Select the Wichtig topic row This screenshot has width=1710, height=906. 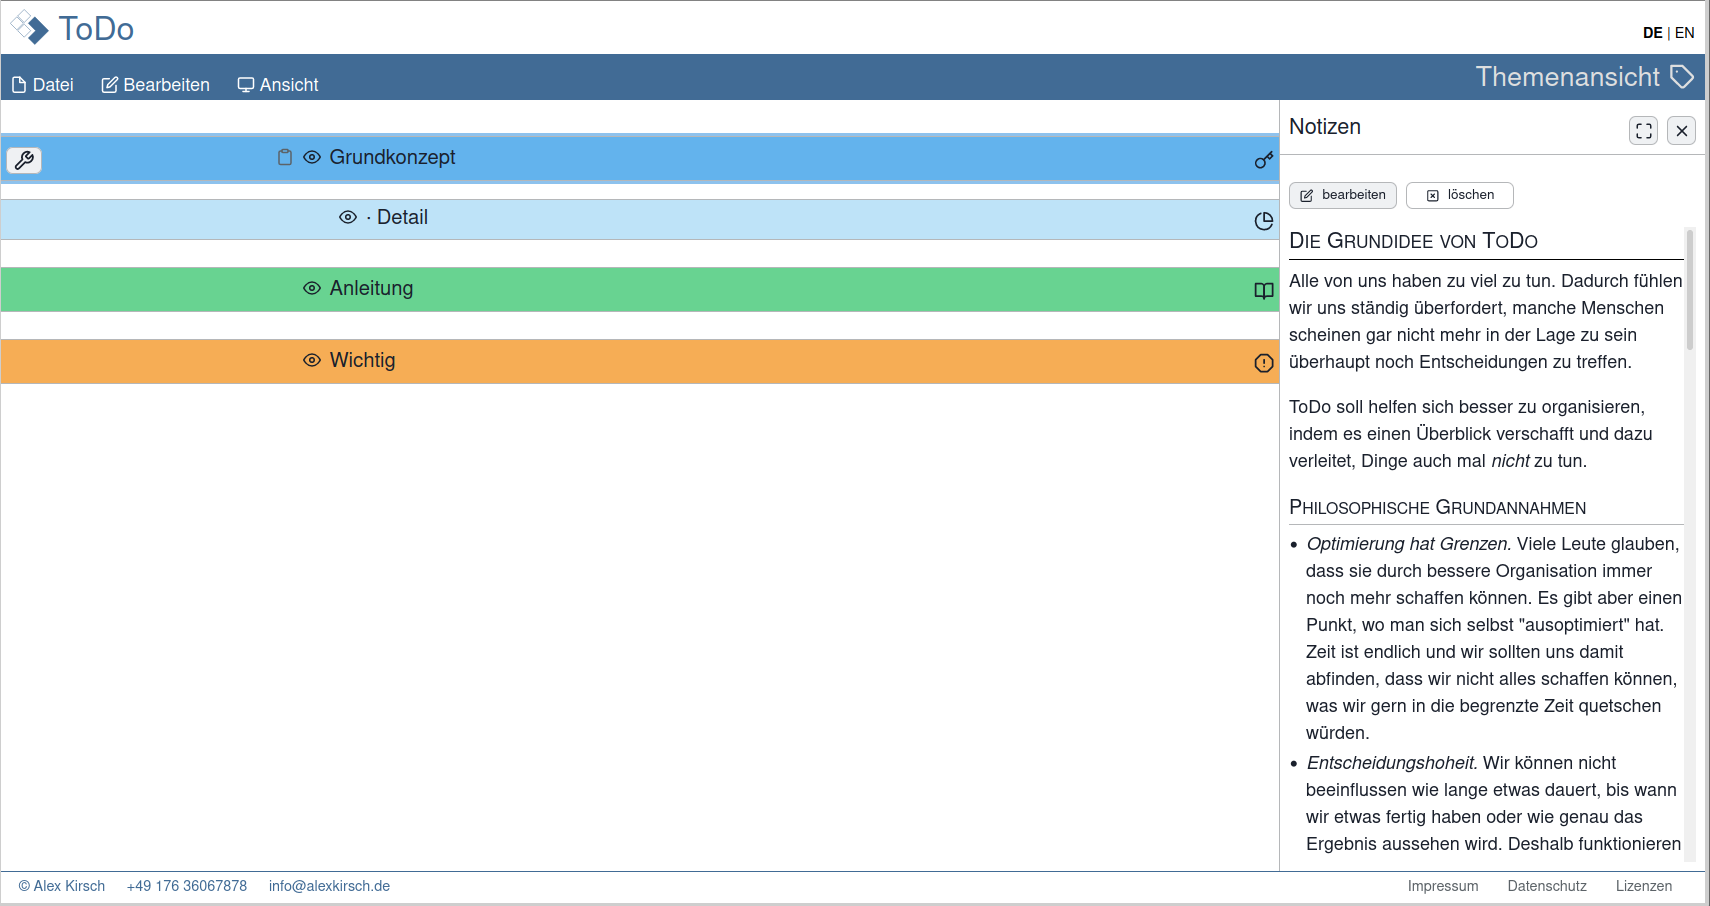(640, 361)
